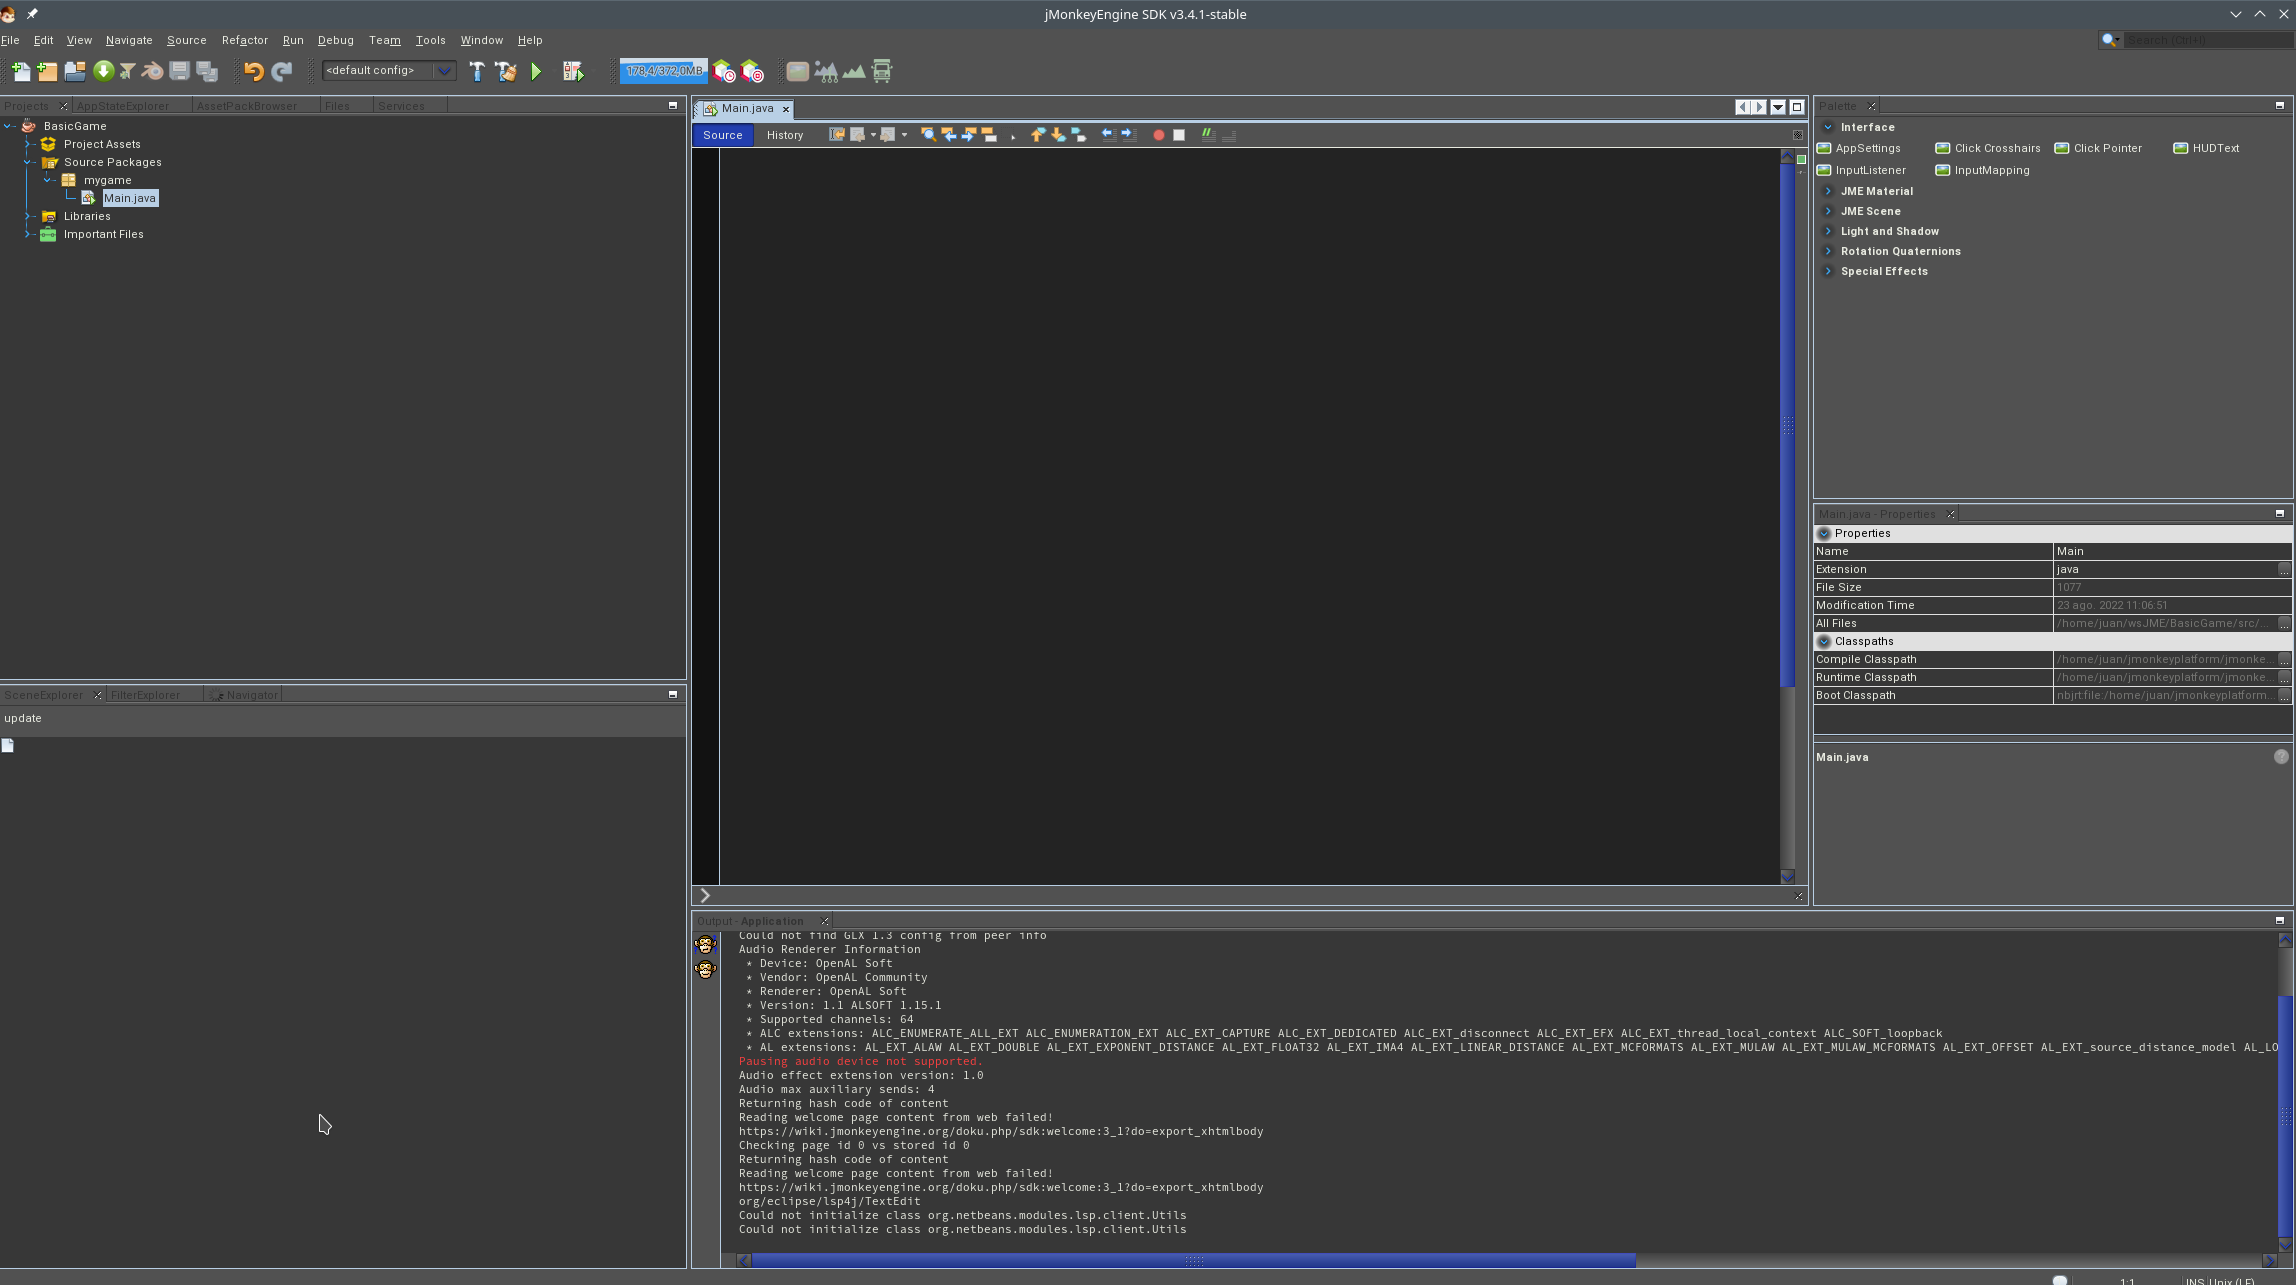
Task: Click the Find Previous Occurrence icon
Action: [x=949, y=135]
